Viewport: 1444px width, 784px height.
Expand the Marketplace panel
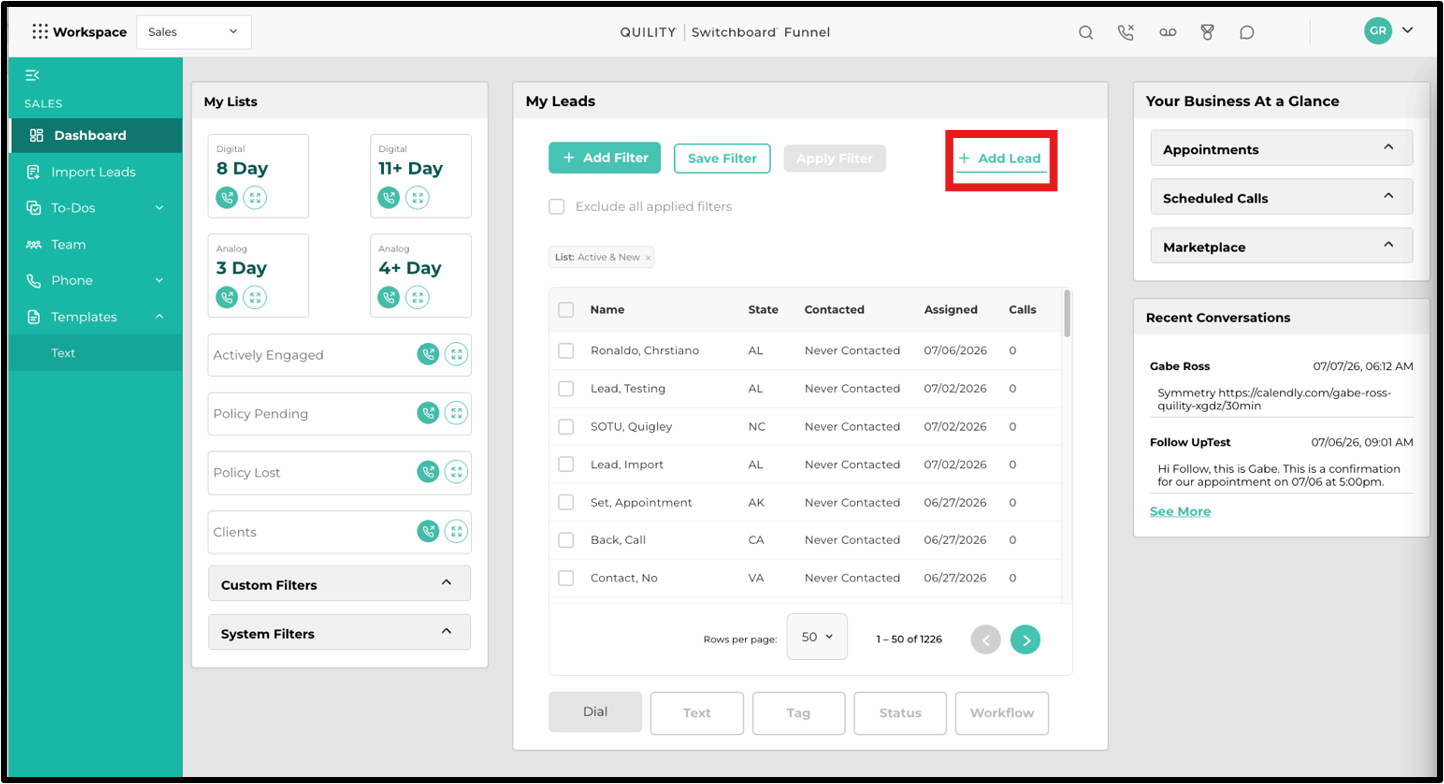click(1281, 246)
